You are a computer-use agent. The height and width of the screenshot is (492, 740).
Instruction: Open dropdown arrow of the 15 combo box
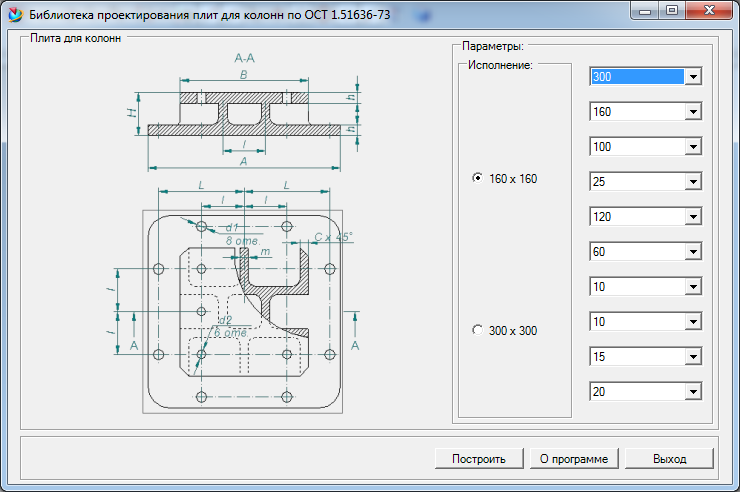point(693,357)
